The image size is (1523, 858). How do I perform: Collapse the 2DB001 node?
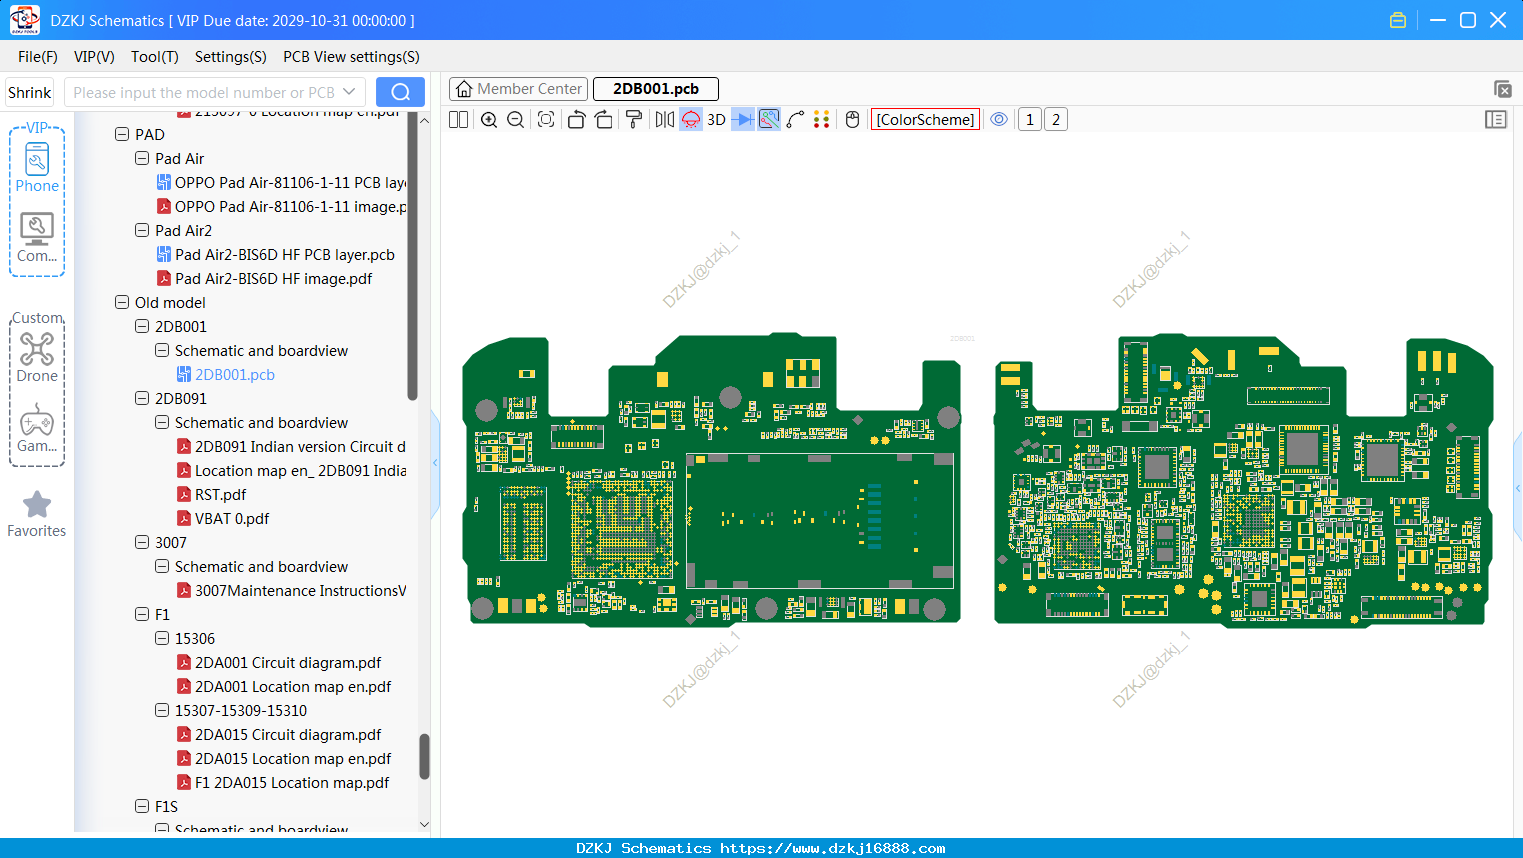click(142, 326)
